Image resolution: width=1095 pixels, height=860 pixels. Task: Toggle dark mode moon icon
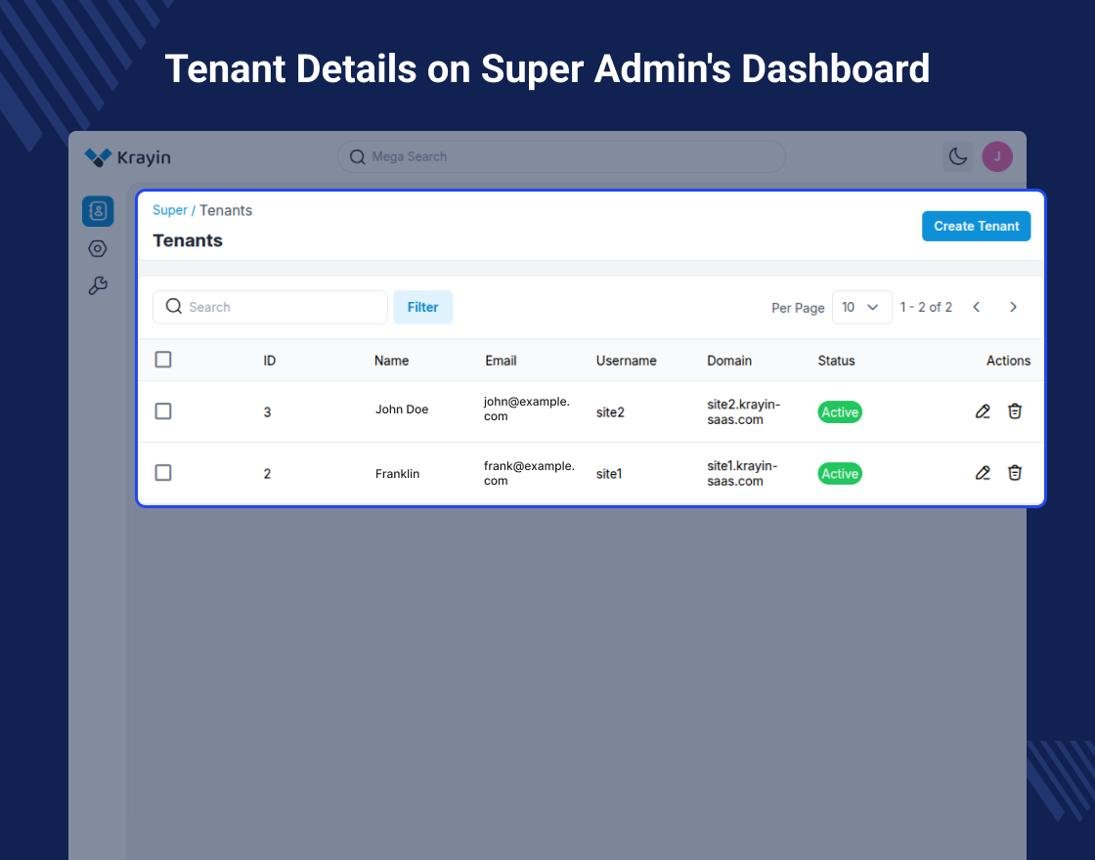pyautogui.click(x=957, y=156)
